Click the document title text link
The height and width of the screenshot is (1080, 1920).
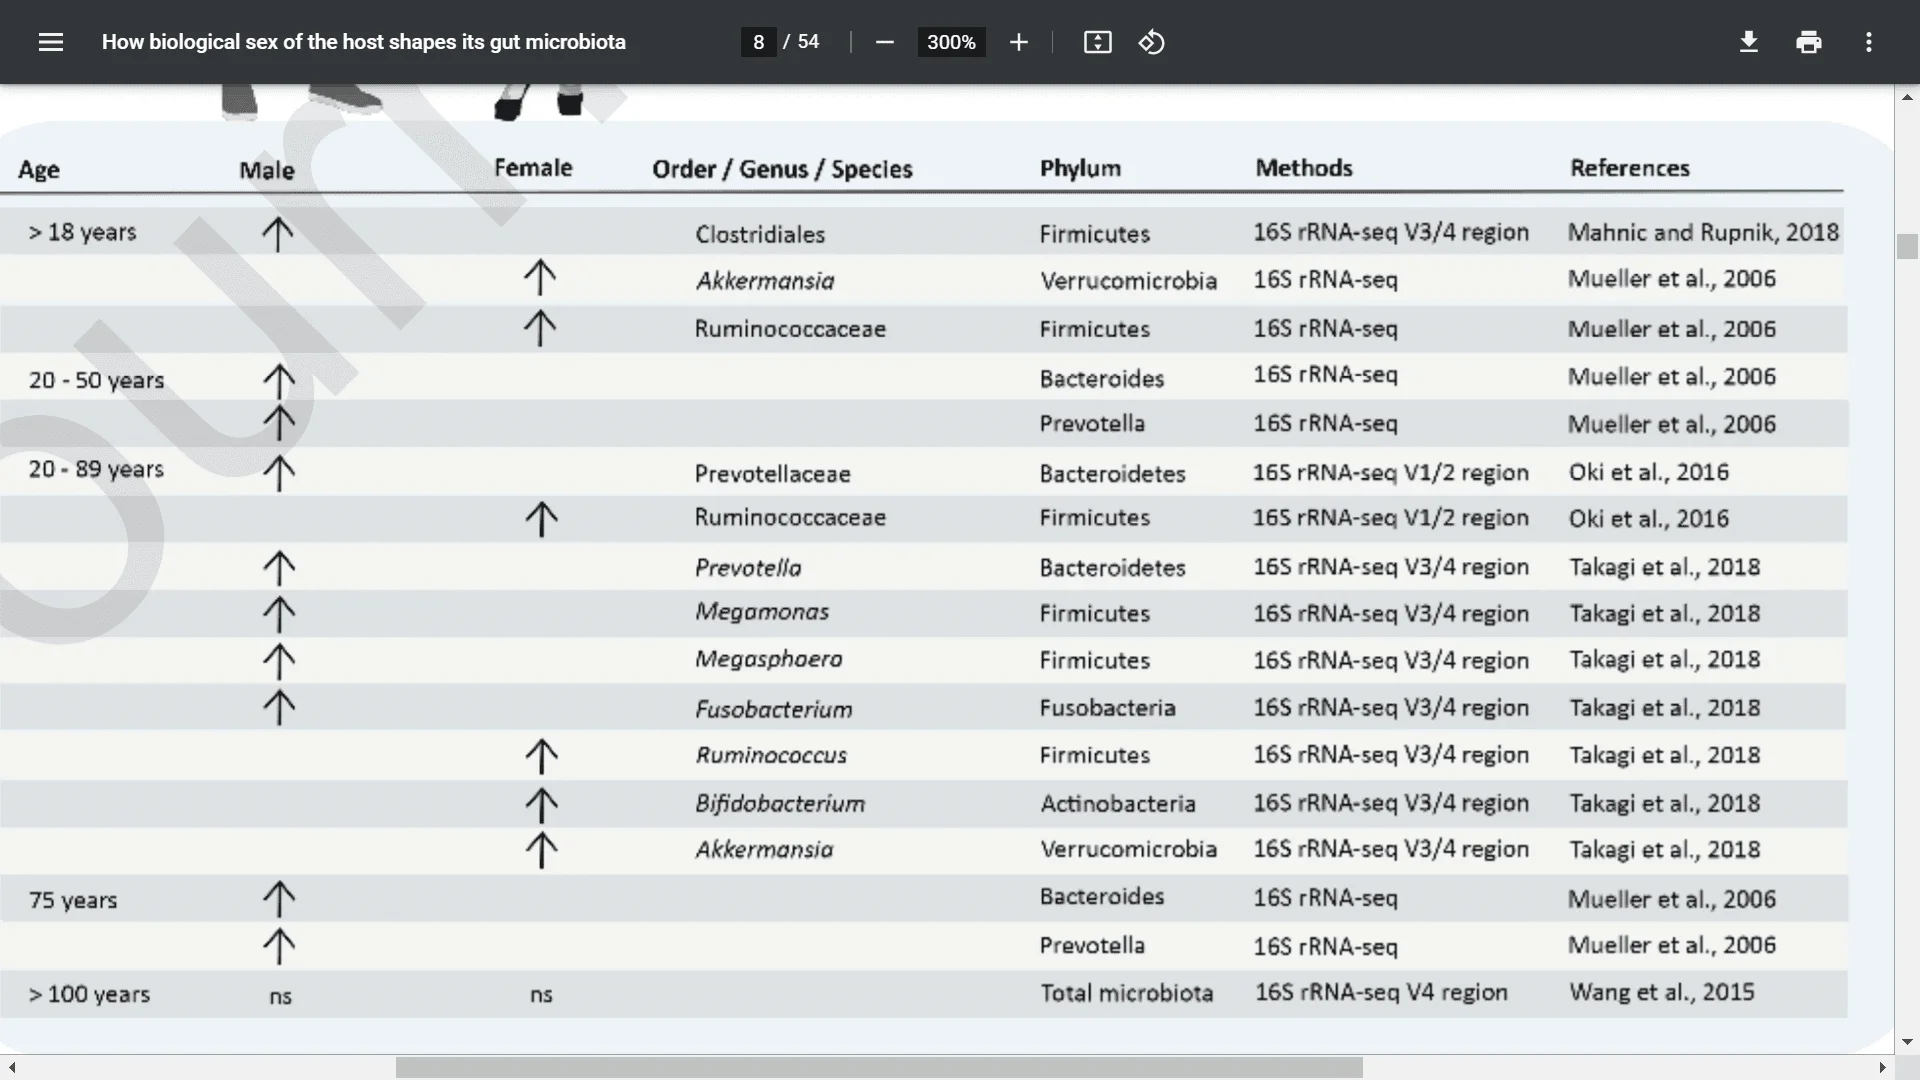pos(365,42)
